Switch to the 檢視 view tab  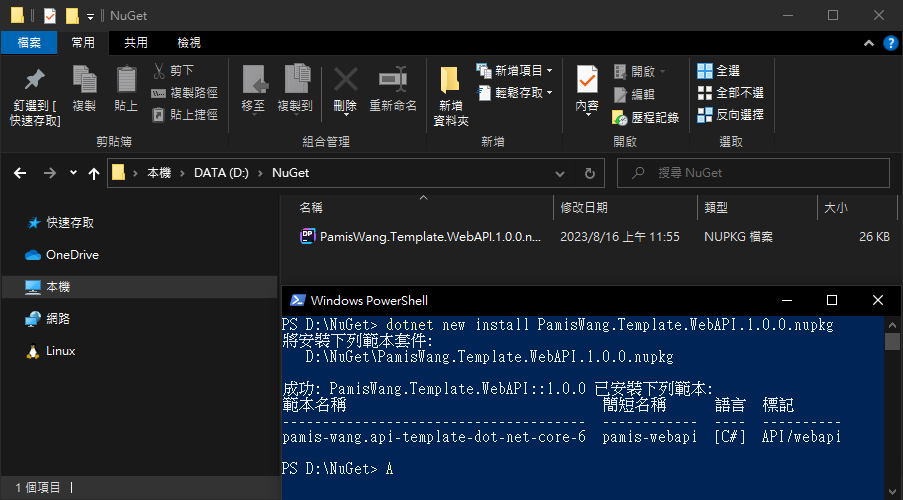coord(189,43)
